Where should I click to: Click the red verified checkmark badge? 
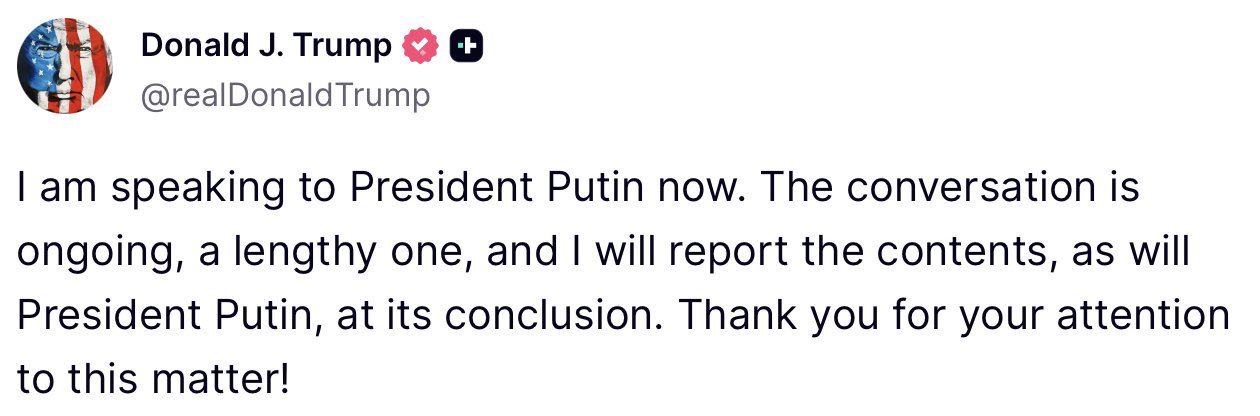(420, 46)
